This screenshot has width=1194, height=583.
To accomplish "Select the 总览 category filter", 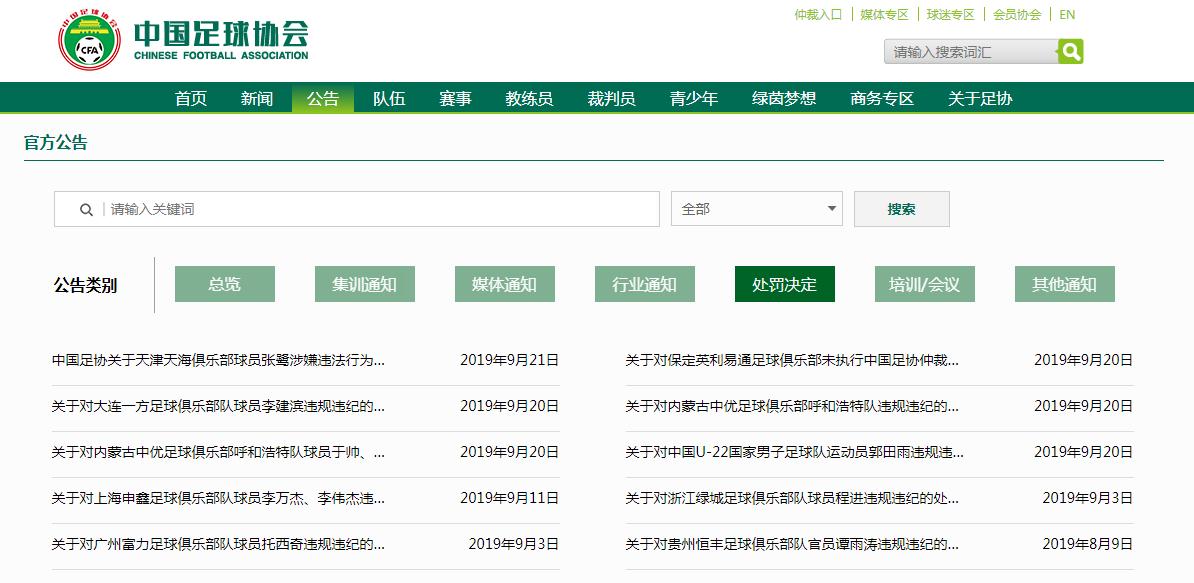I will click(224, 284).
